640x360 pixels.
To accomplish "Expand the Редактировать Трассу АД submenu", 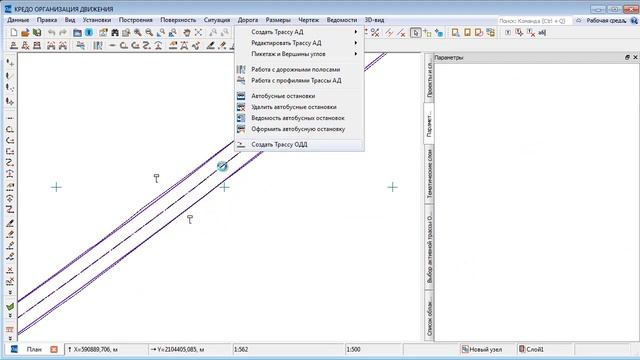I will click(300, 43).
